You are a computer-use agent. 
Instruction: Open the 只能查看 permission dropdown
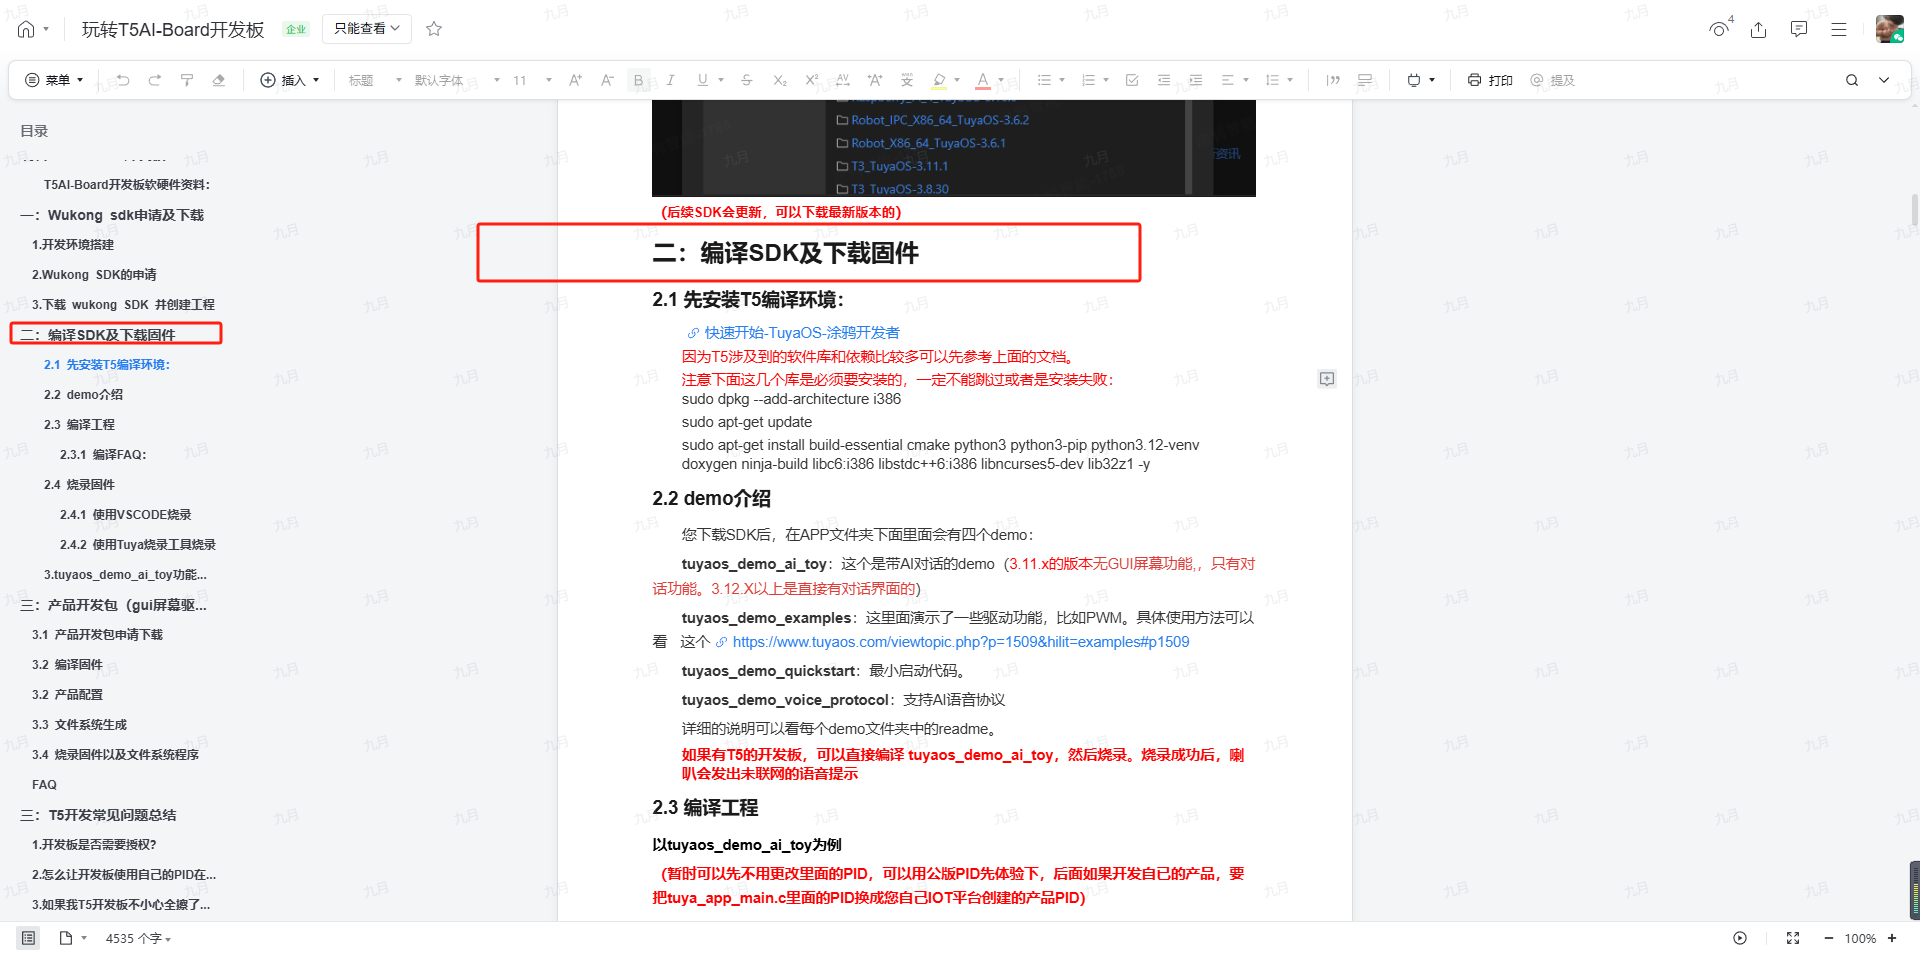coord(367,28)
